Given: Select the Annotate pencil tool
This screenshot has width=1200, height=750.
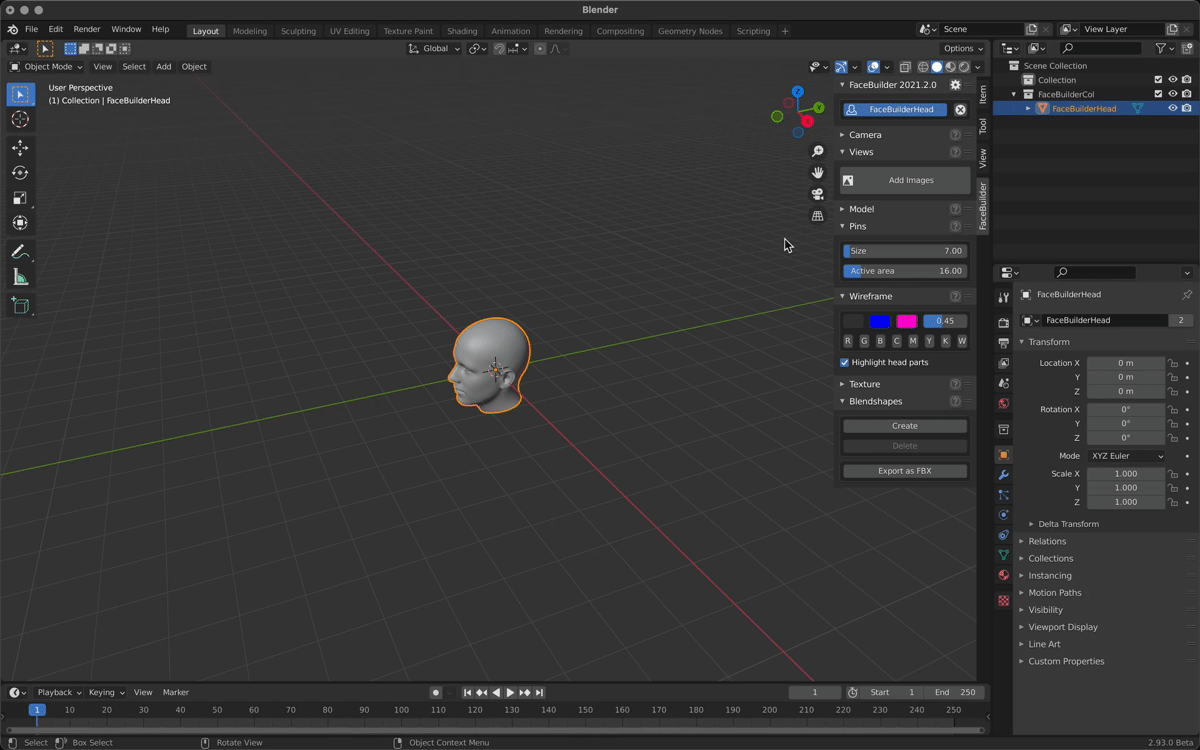Looking at the screenshot, I should (20, 252).
